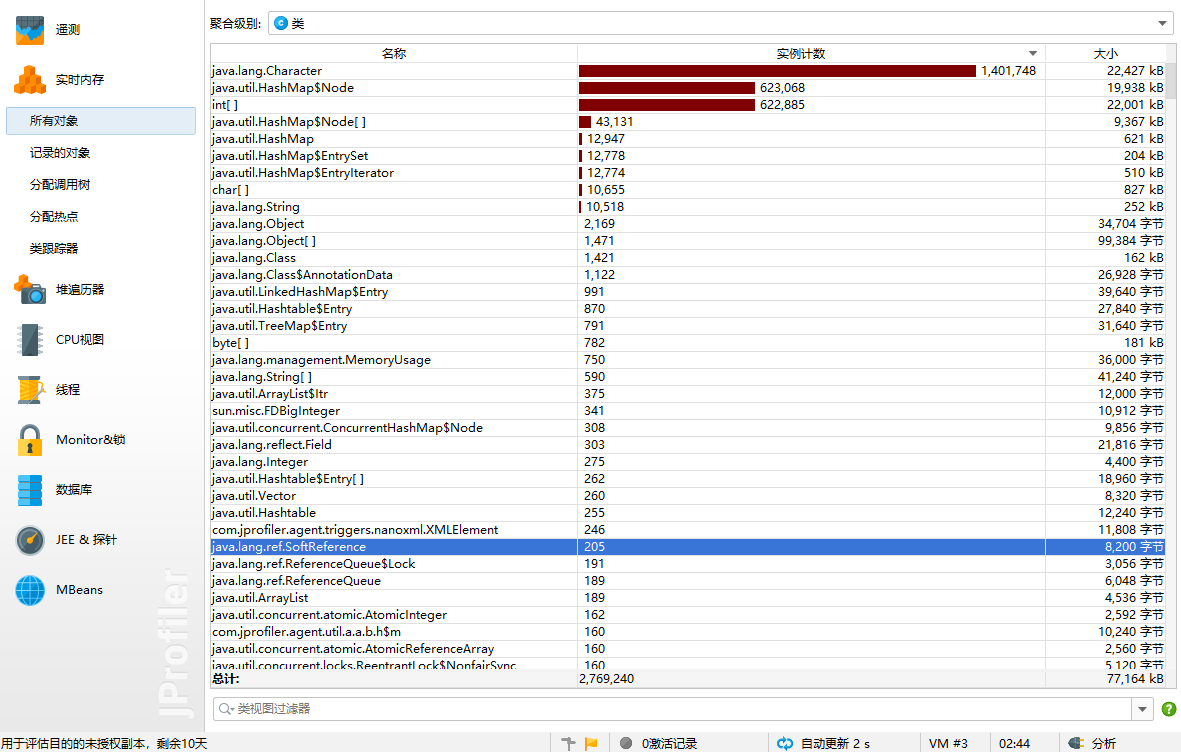This screenshot has width=1181, height=752.
Task: Click the 分析 profiling icon in status bar
Action: 1076,744
